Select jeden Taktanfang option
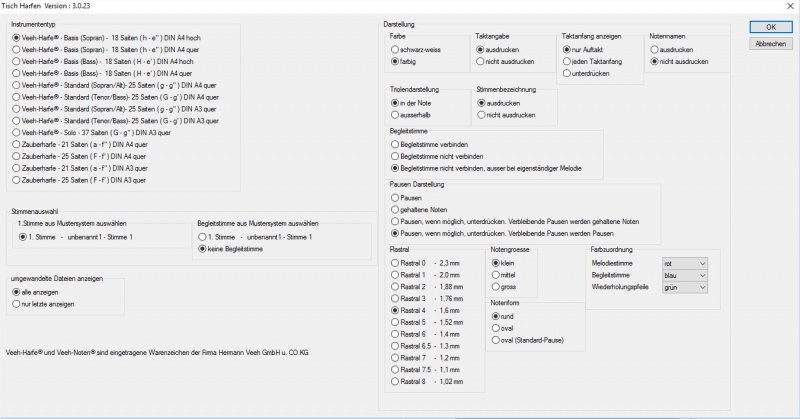The height and width of the screenshot is (419, 800). (x=568, y=61)
